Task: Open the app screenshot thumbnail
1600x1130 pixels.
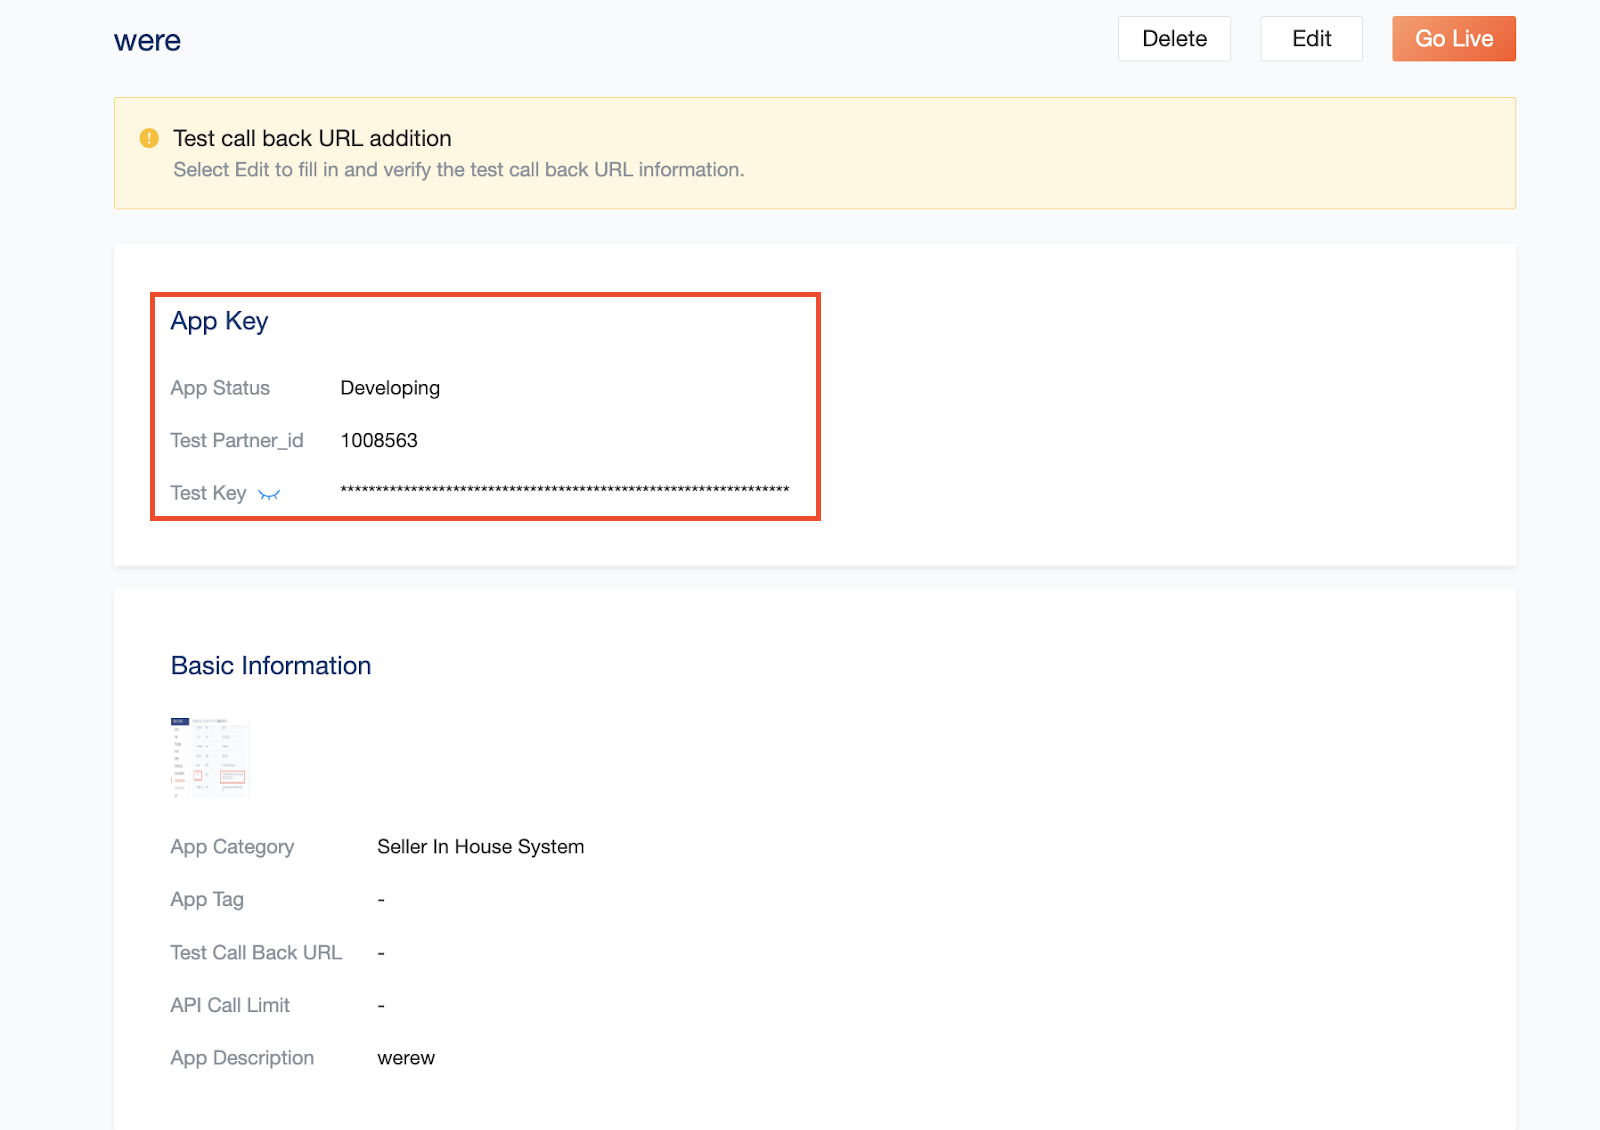Action: pyautogui.click(x=209, y=756)
